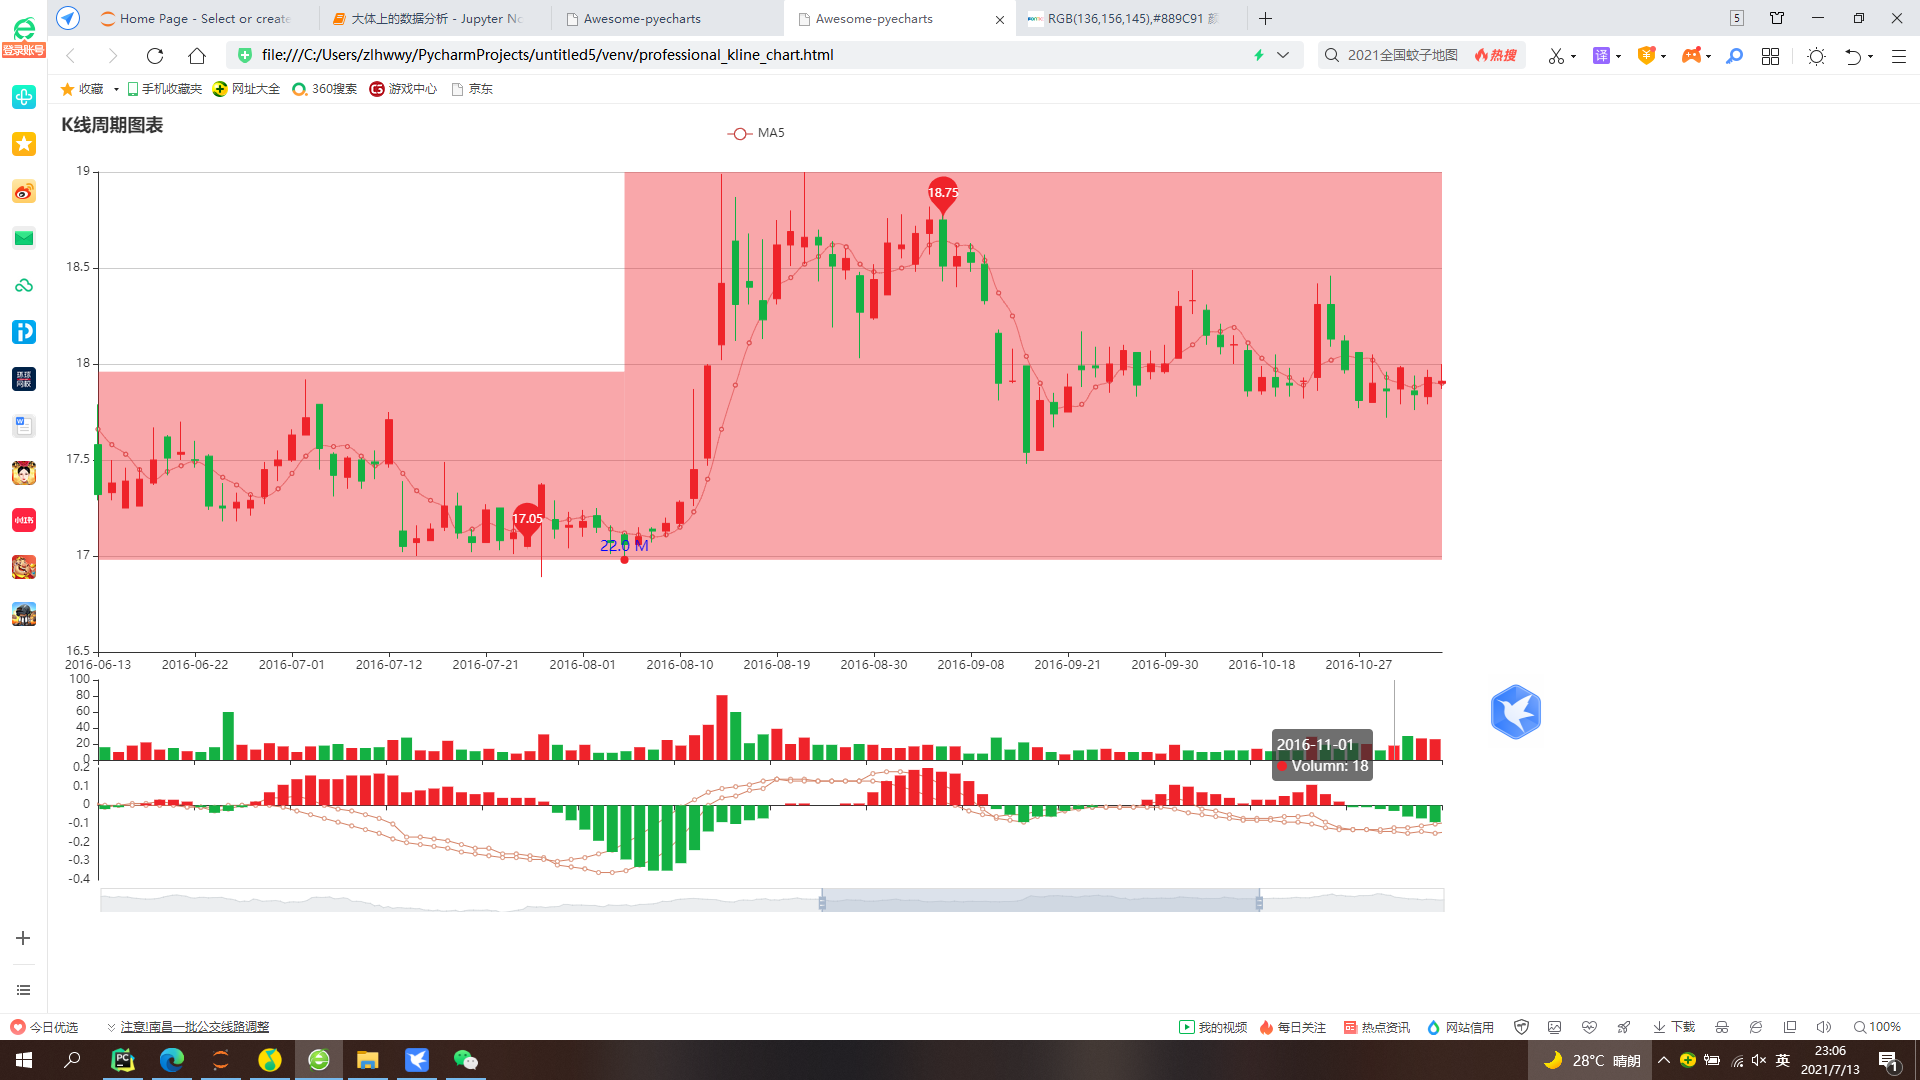Screen dimensions: 1920x1080
Task: Click the browser refresh icon
Action: 154,56
